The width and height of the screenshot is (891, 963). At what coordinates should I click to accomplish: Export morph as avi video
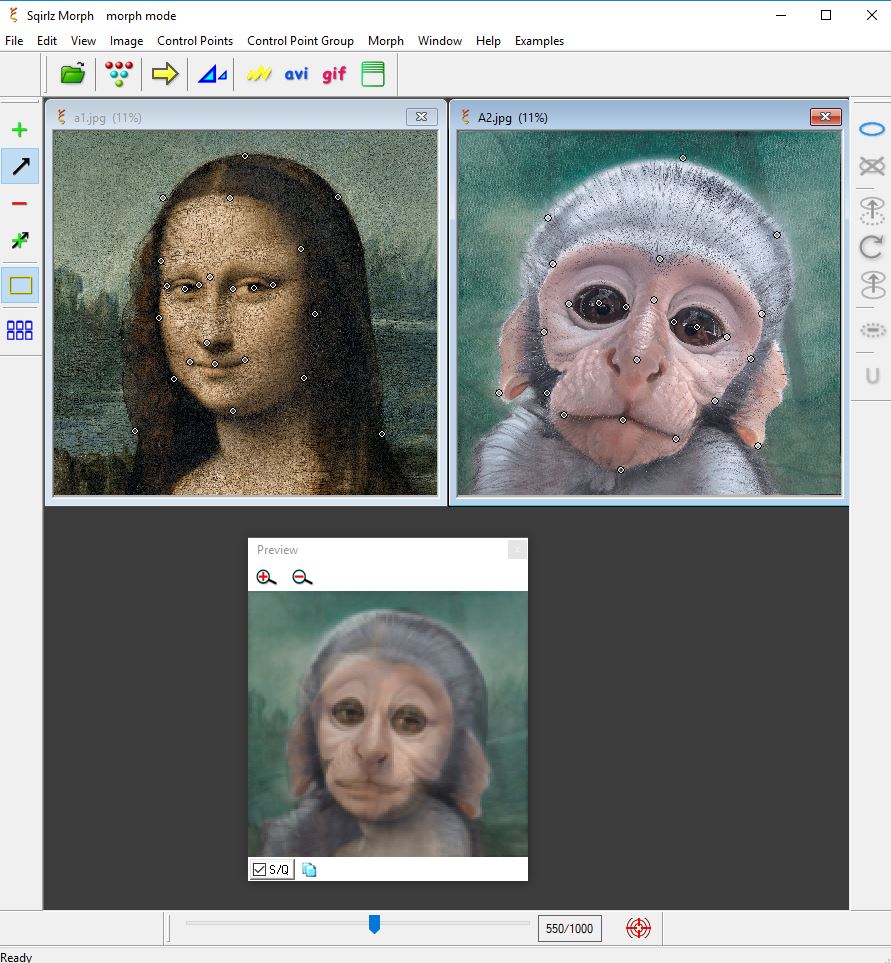(296, 74)
